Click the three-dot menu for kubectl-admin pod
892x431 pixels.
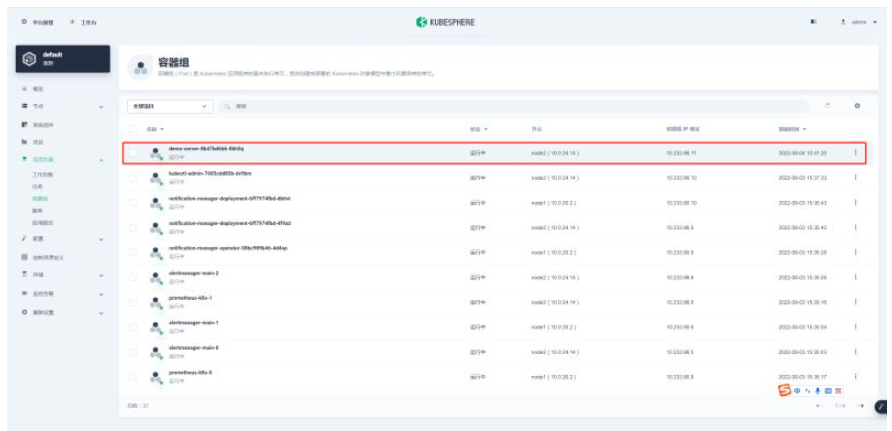pyautogui.click(x=855, y=177)
